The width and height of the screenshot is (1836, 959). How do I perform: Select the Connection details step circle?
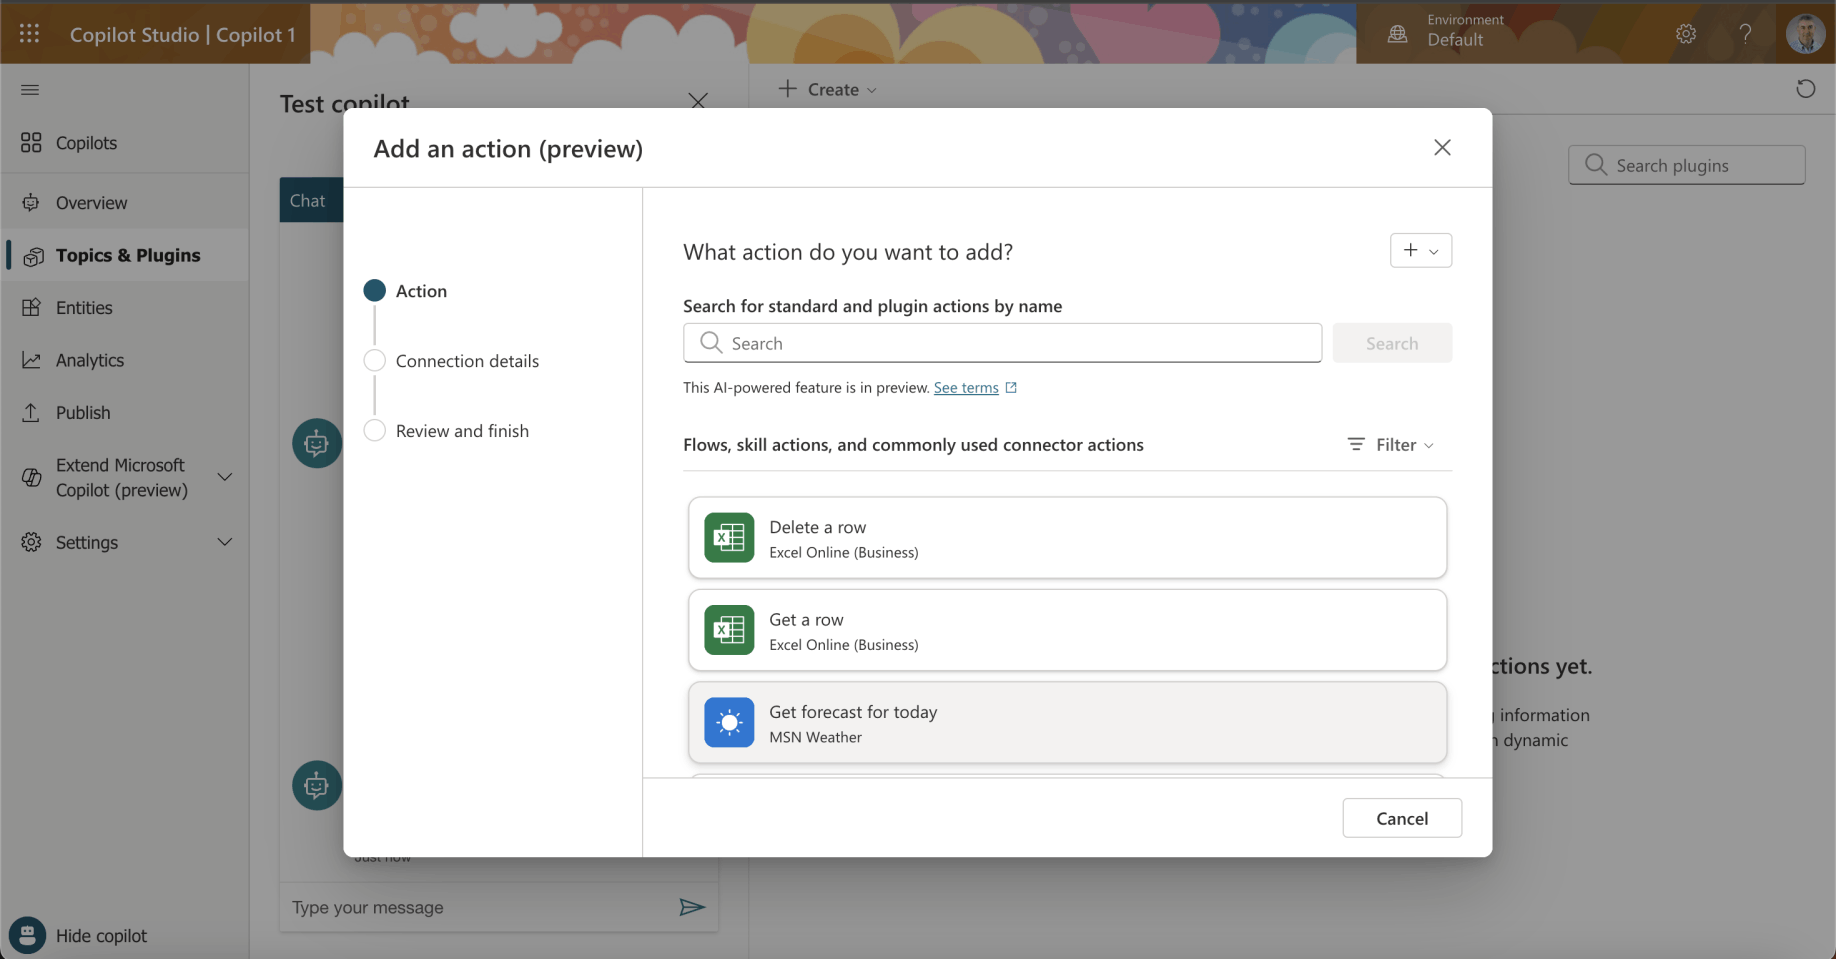click(375, 361)
